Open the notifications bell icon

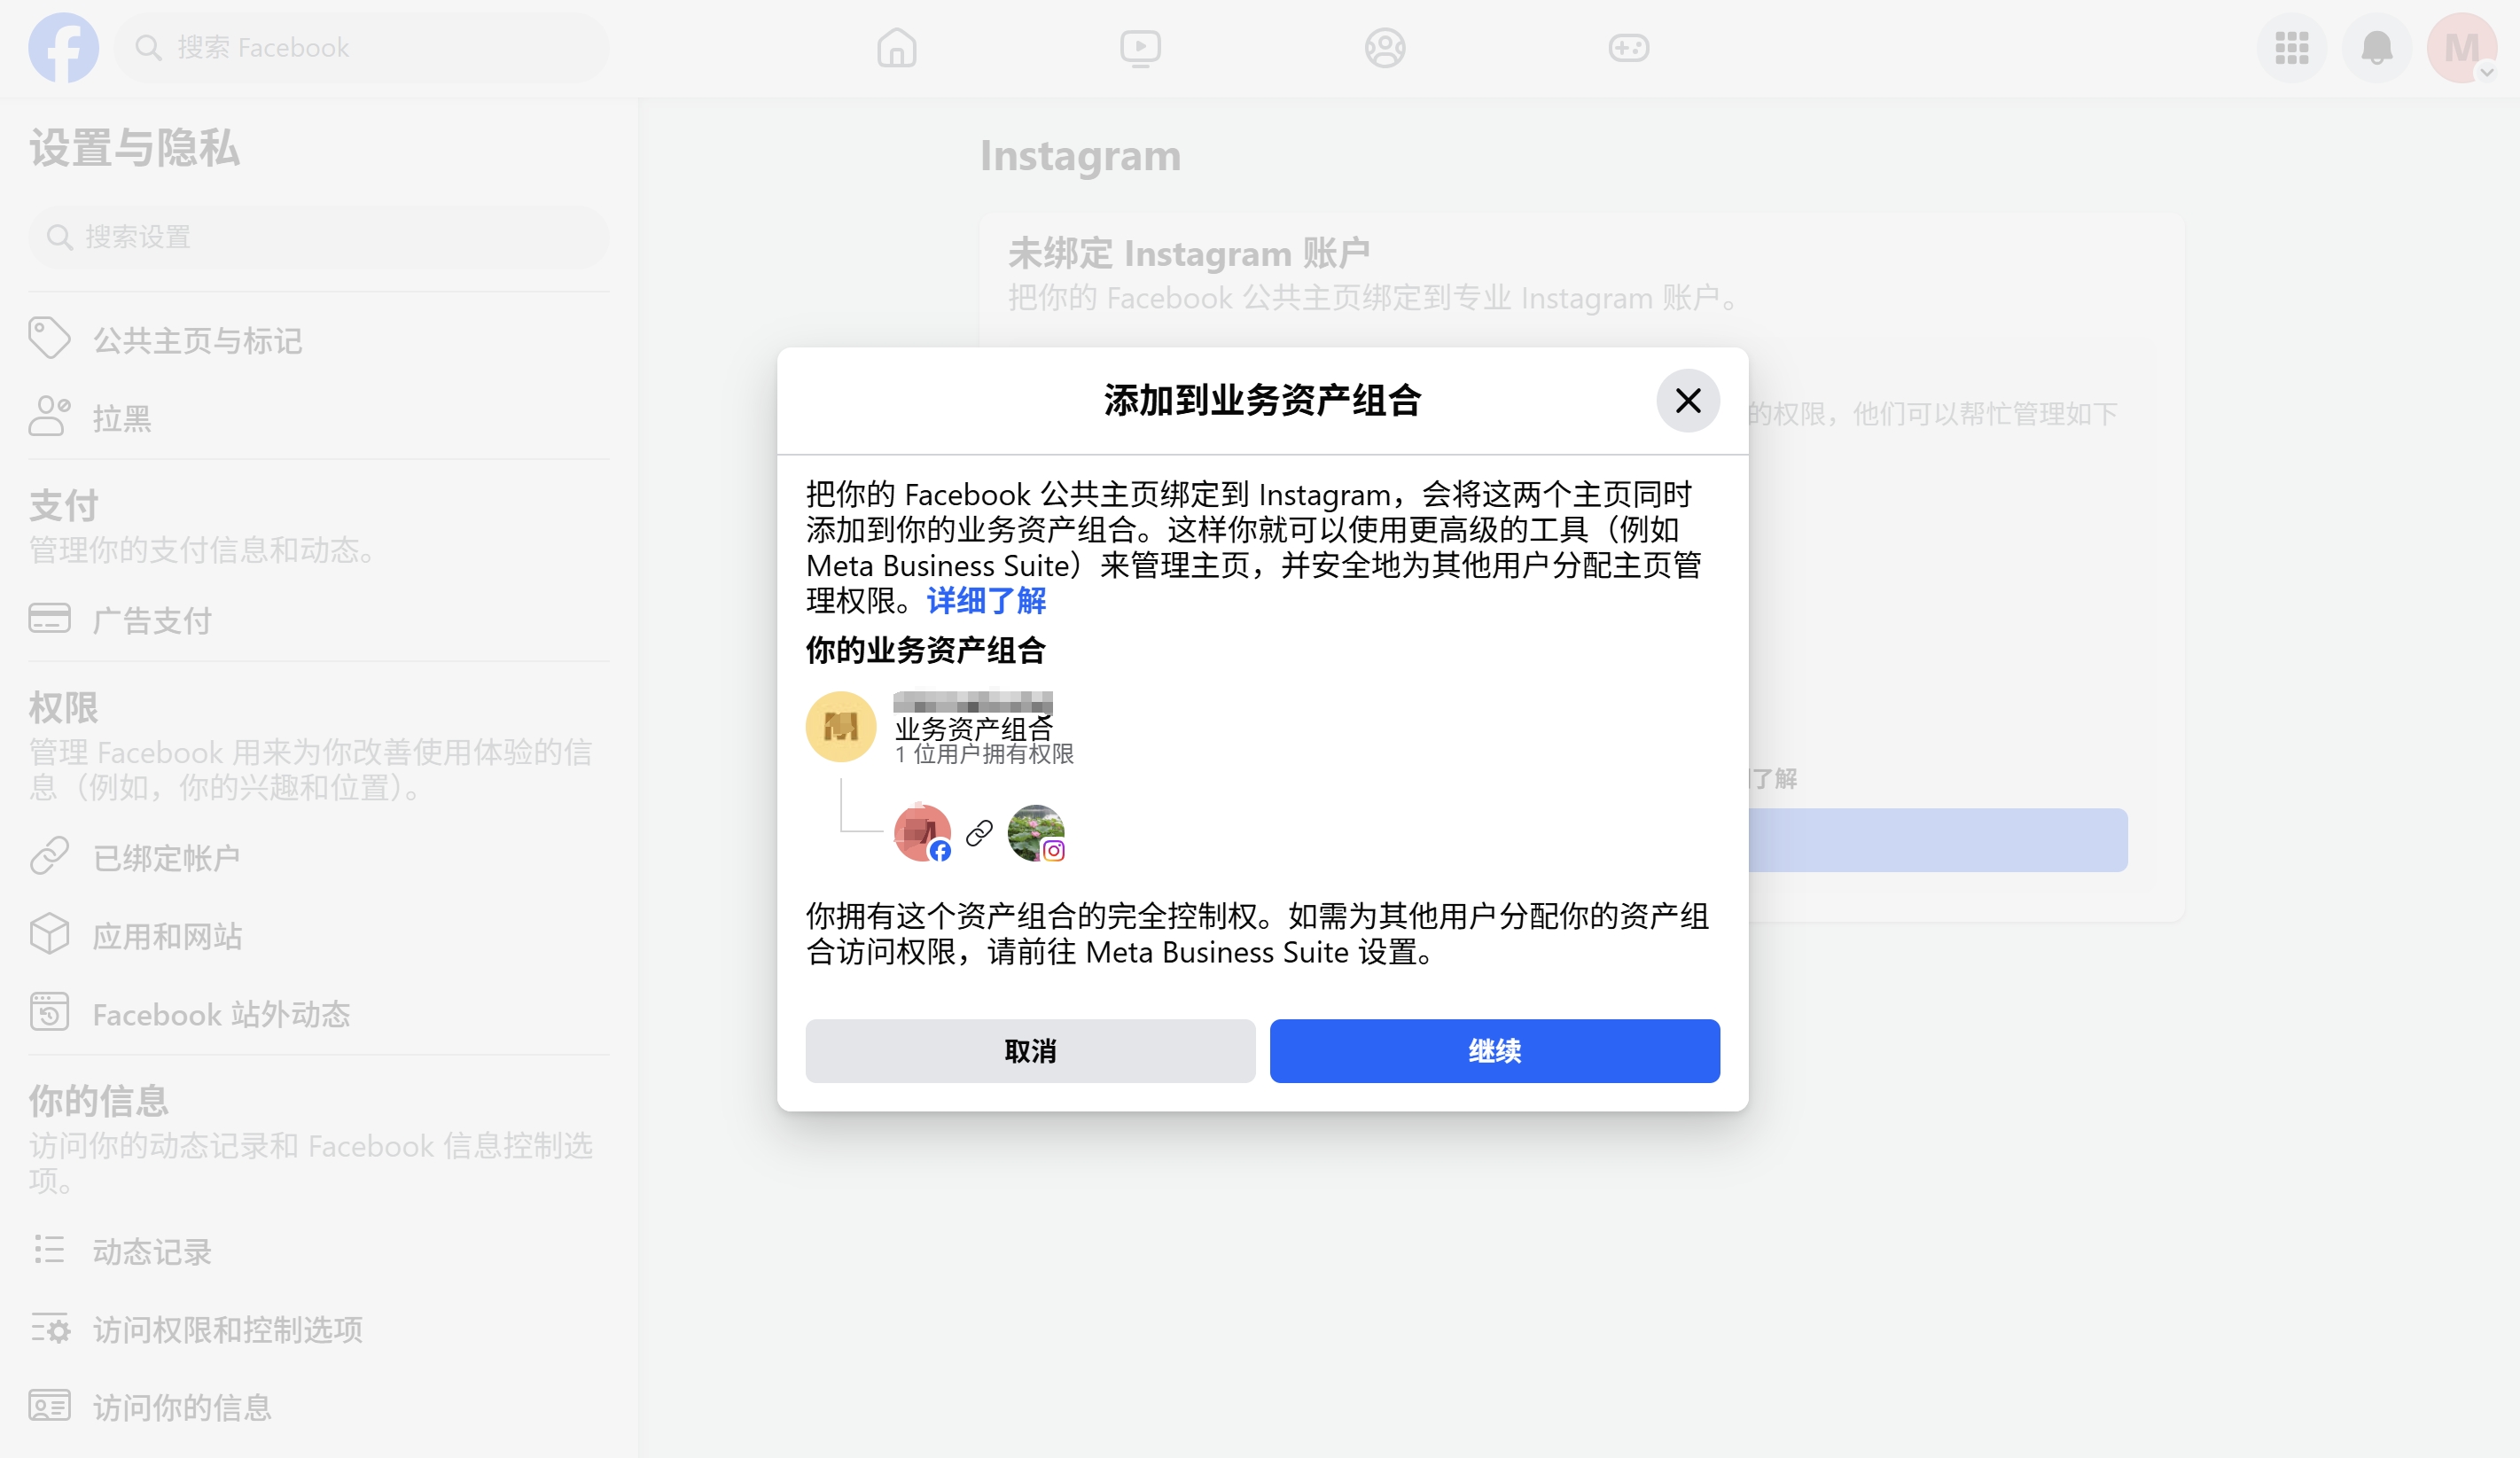click(2376, 47)
